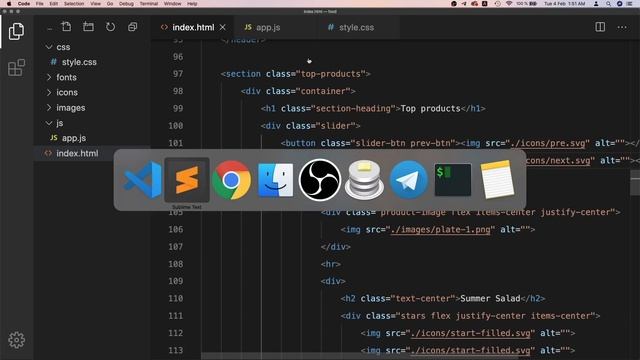
Task: Follow ./icons/start-filled.svg link on line 112
Action: click(x=470, y=333)
